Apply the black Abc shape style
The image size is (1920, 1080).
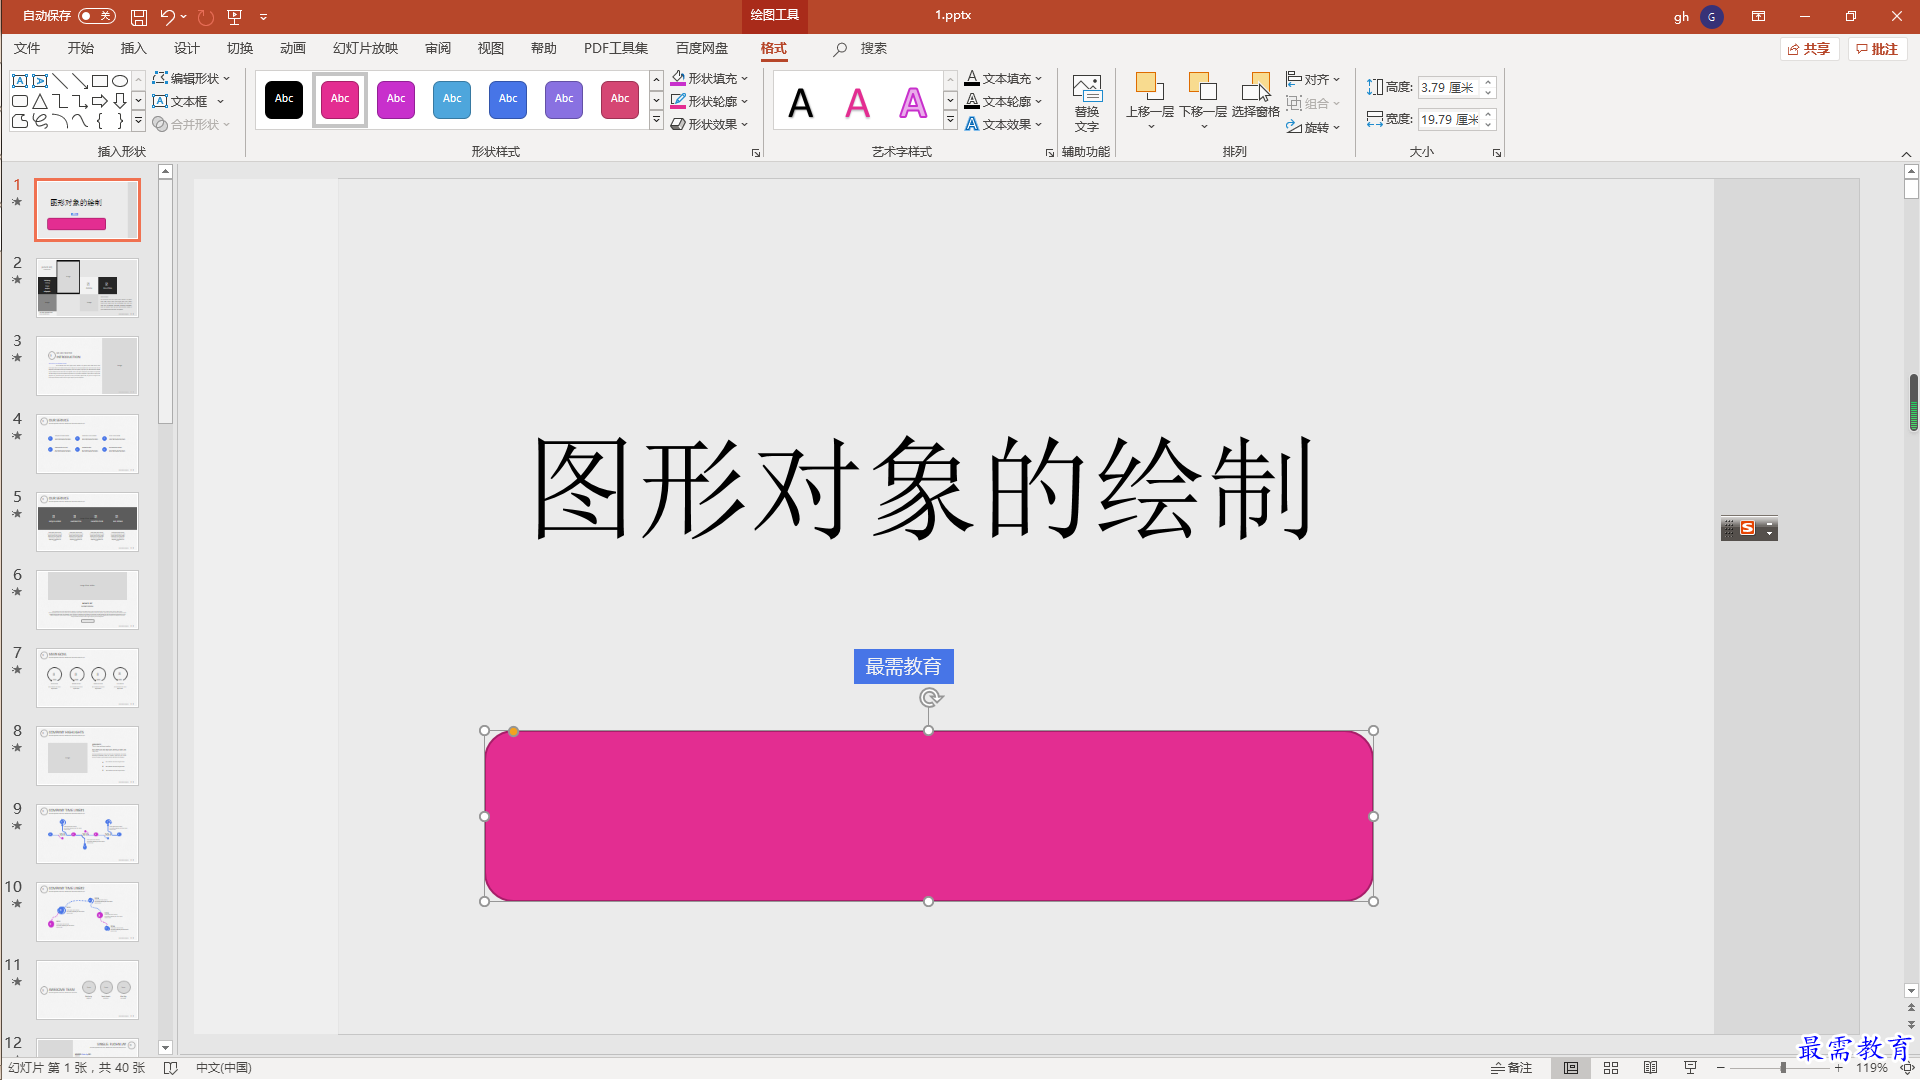point(284,99)
